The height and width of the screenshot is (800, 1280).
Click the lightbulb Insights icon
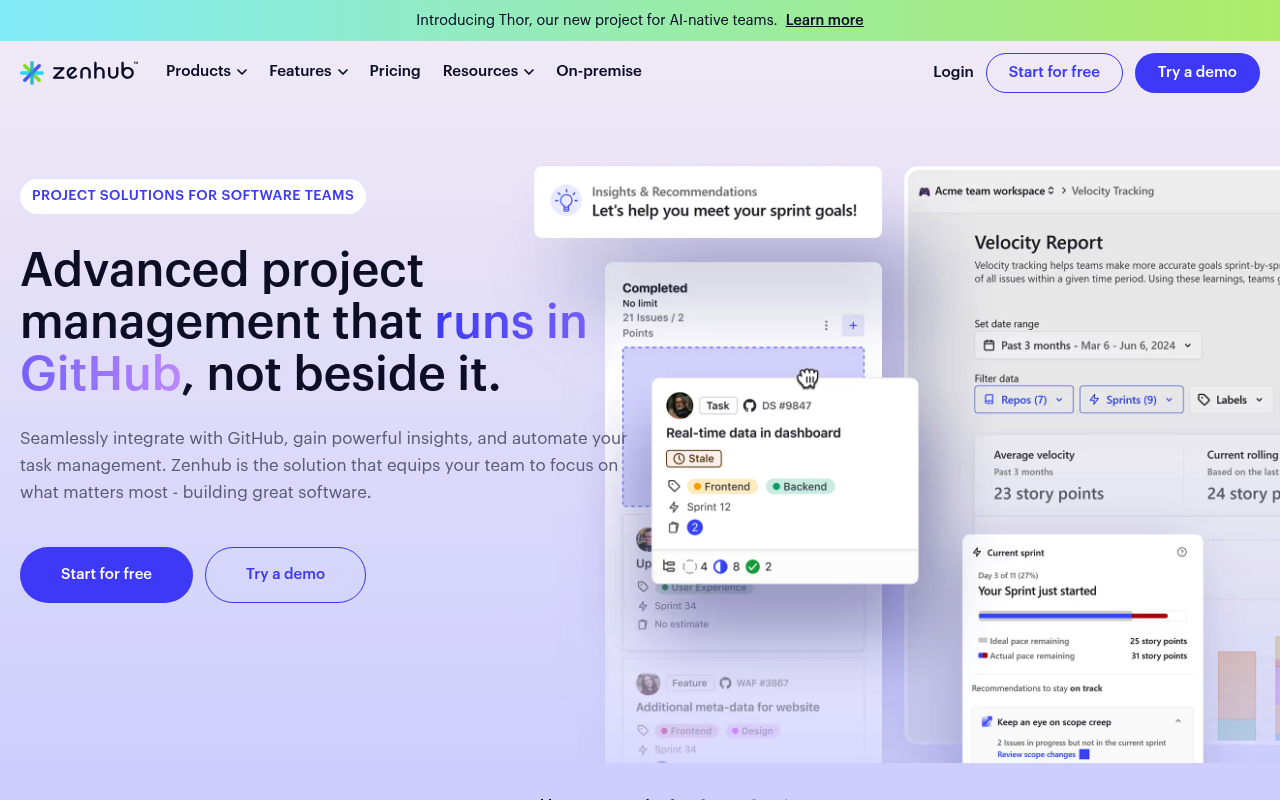point(566,201)
